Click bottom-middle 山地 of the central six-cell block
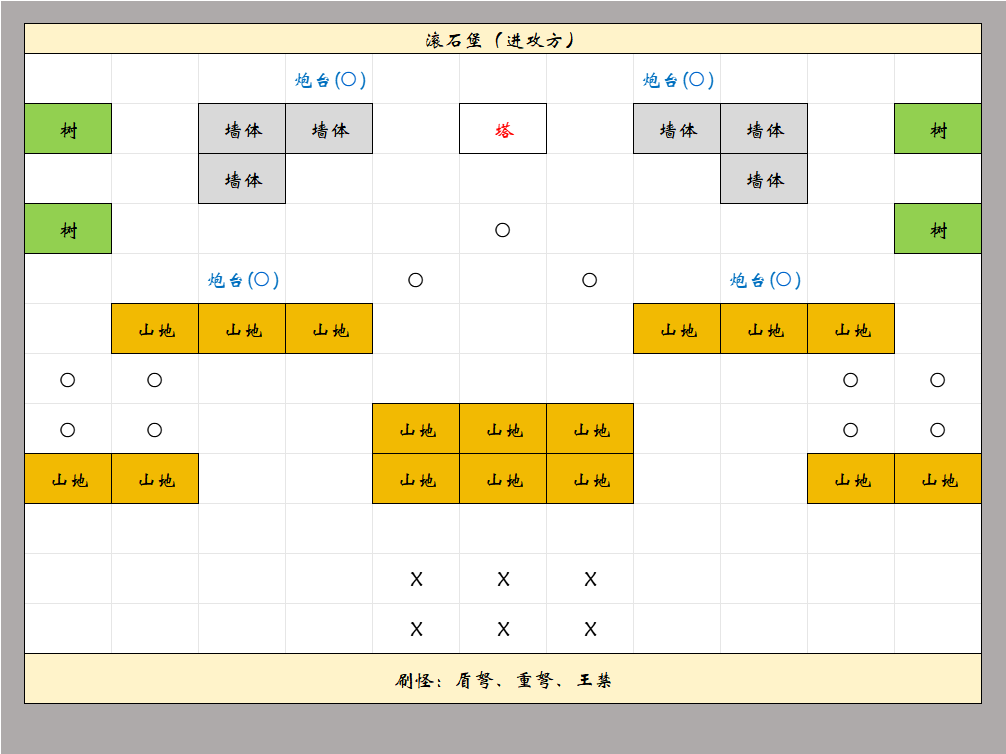Screen dimensions: 1006x754 pos(503,479)
